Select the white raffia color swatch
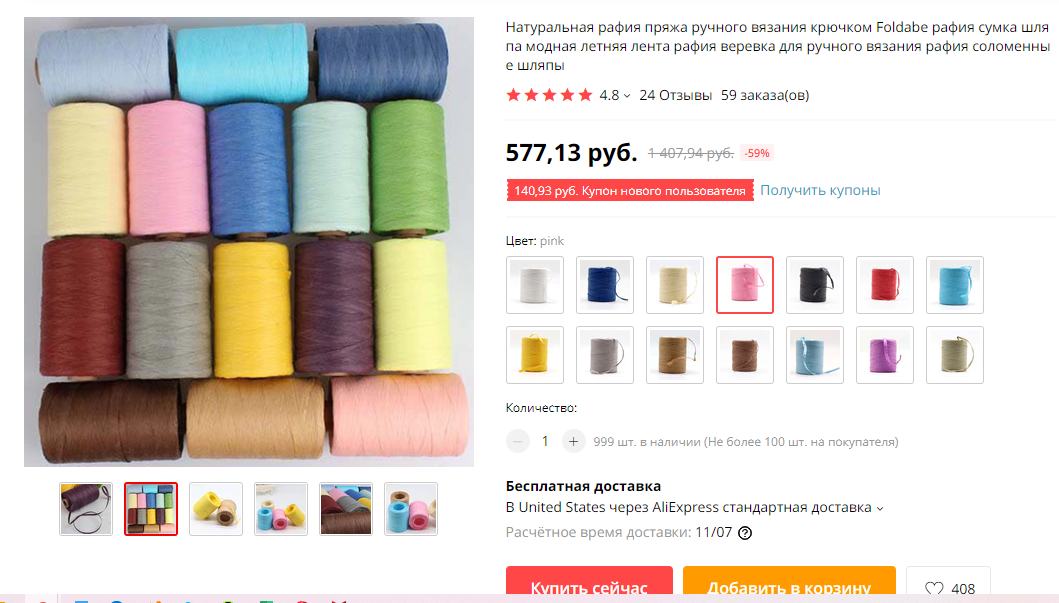 click(x=535, y=285)
